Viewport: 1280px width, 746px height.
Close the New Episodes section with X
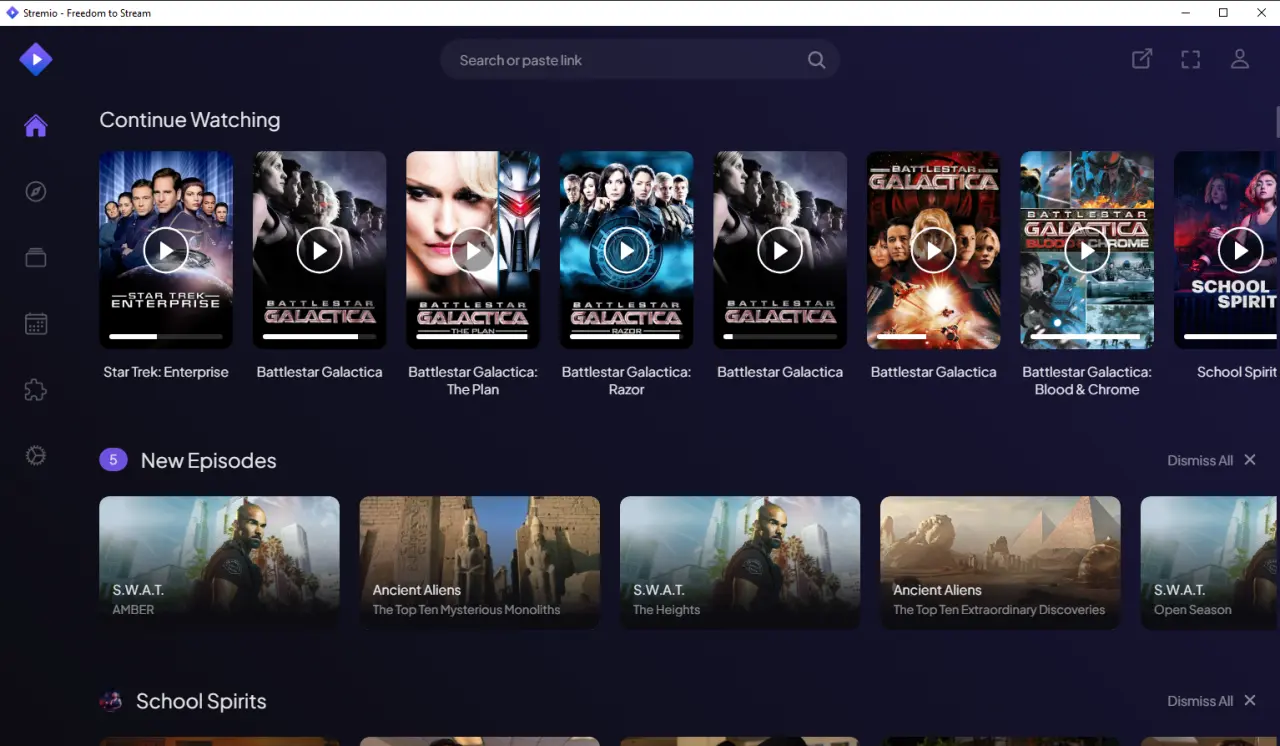(1250, 460)
